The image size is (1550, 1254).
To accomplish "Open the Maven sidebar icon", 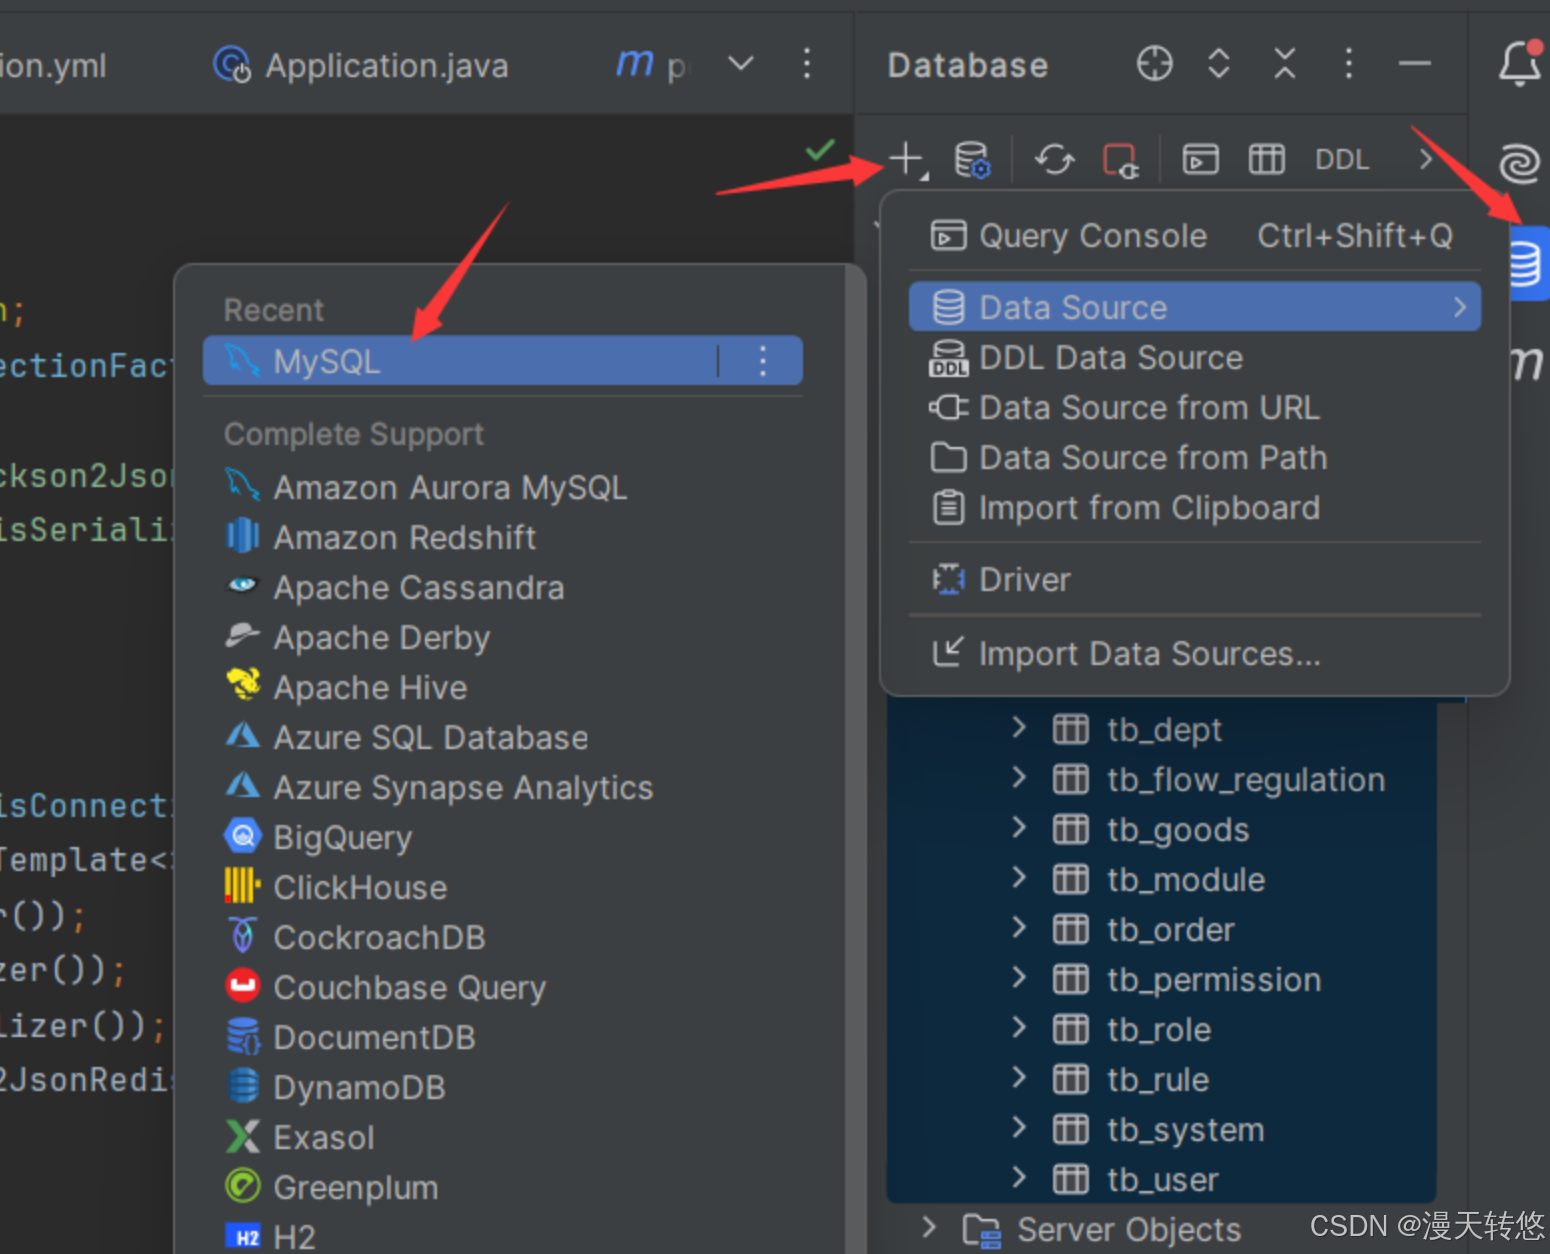I will click(1527, 362).
